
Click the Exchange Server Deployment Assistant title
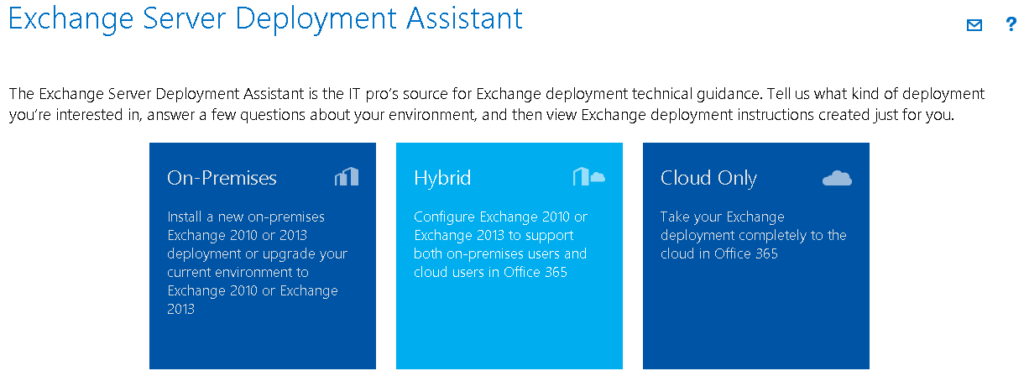(266, 19)
